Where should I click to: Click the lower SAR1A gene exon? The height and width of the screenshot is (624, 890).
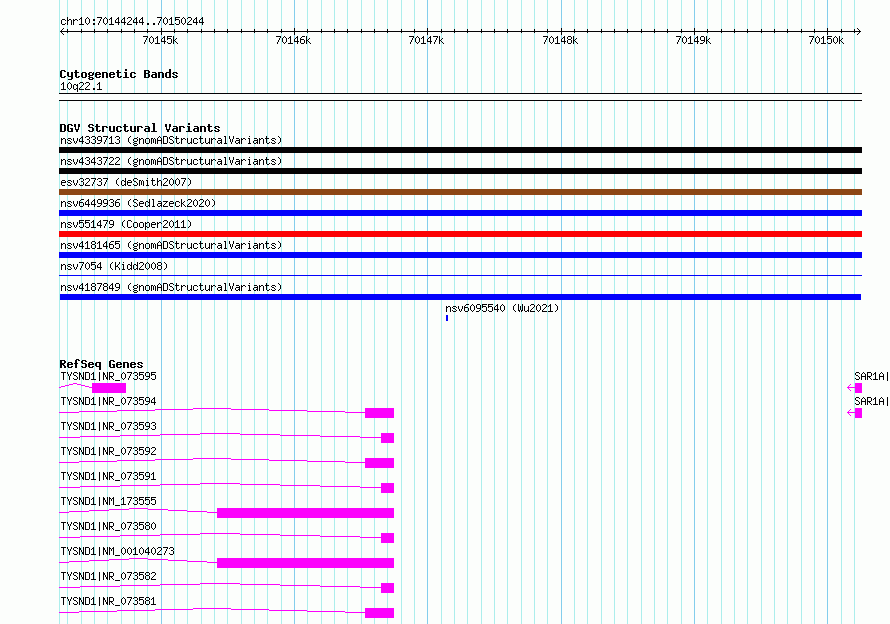click(858, 413)
